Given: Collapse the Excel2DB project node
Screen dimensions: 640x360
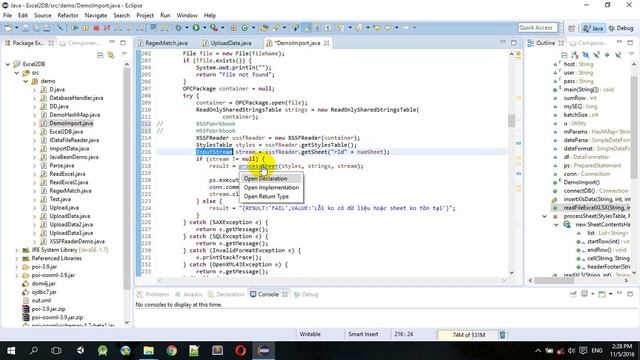Looking at the screenshot, I should pos(8,64).
